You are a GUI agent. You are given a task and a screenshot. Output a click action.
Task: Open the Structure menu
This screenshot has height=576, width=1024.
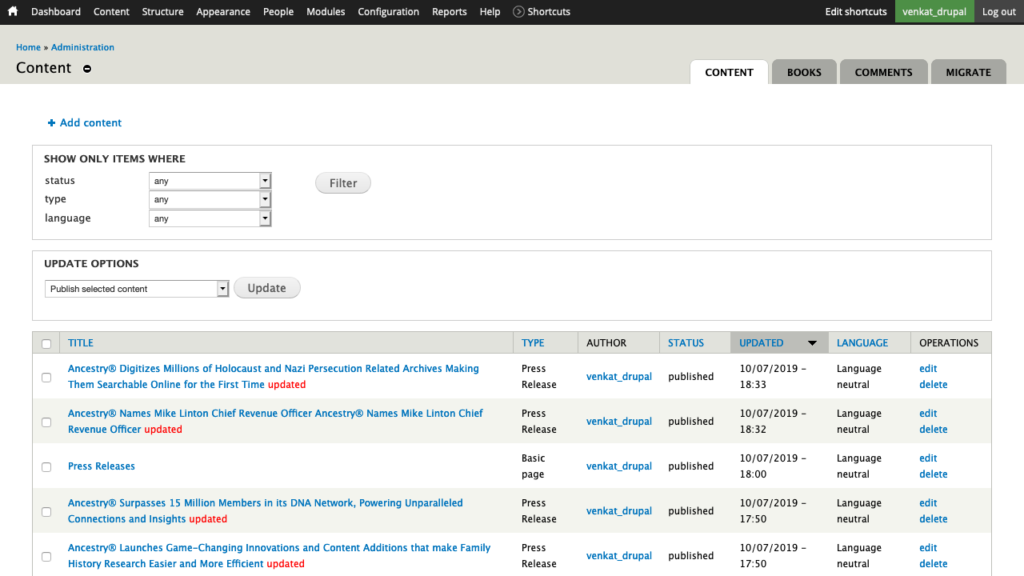tap(163, 12)
